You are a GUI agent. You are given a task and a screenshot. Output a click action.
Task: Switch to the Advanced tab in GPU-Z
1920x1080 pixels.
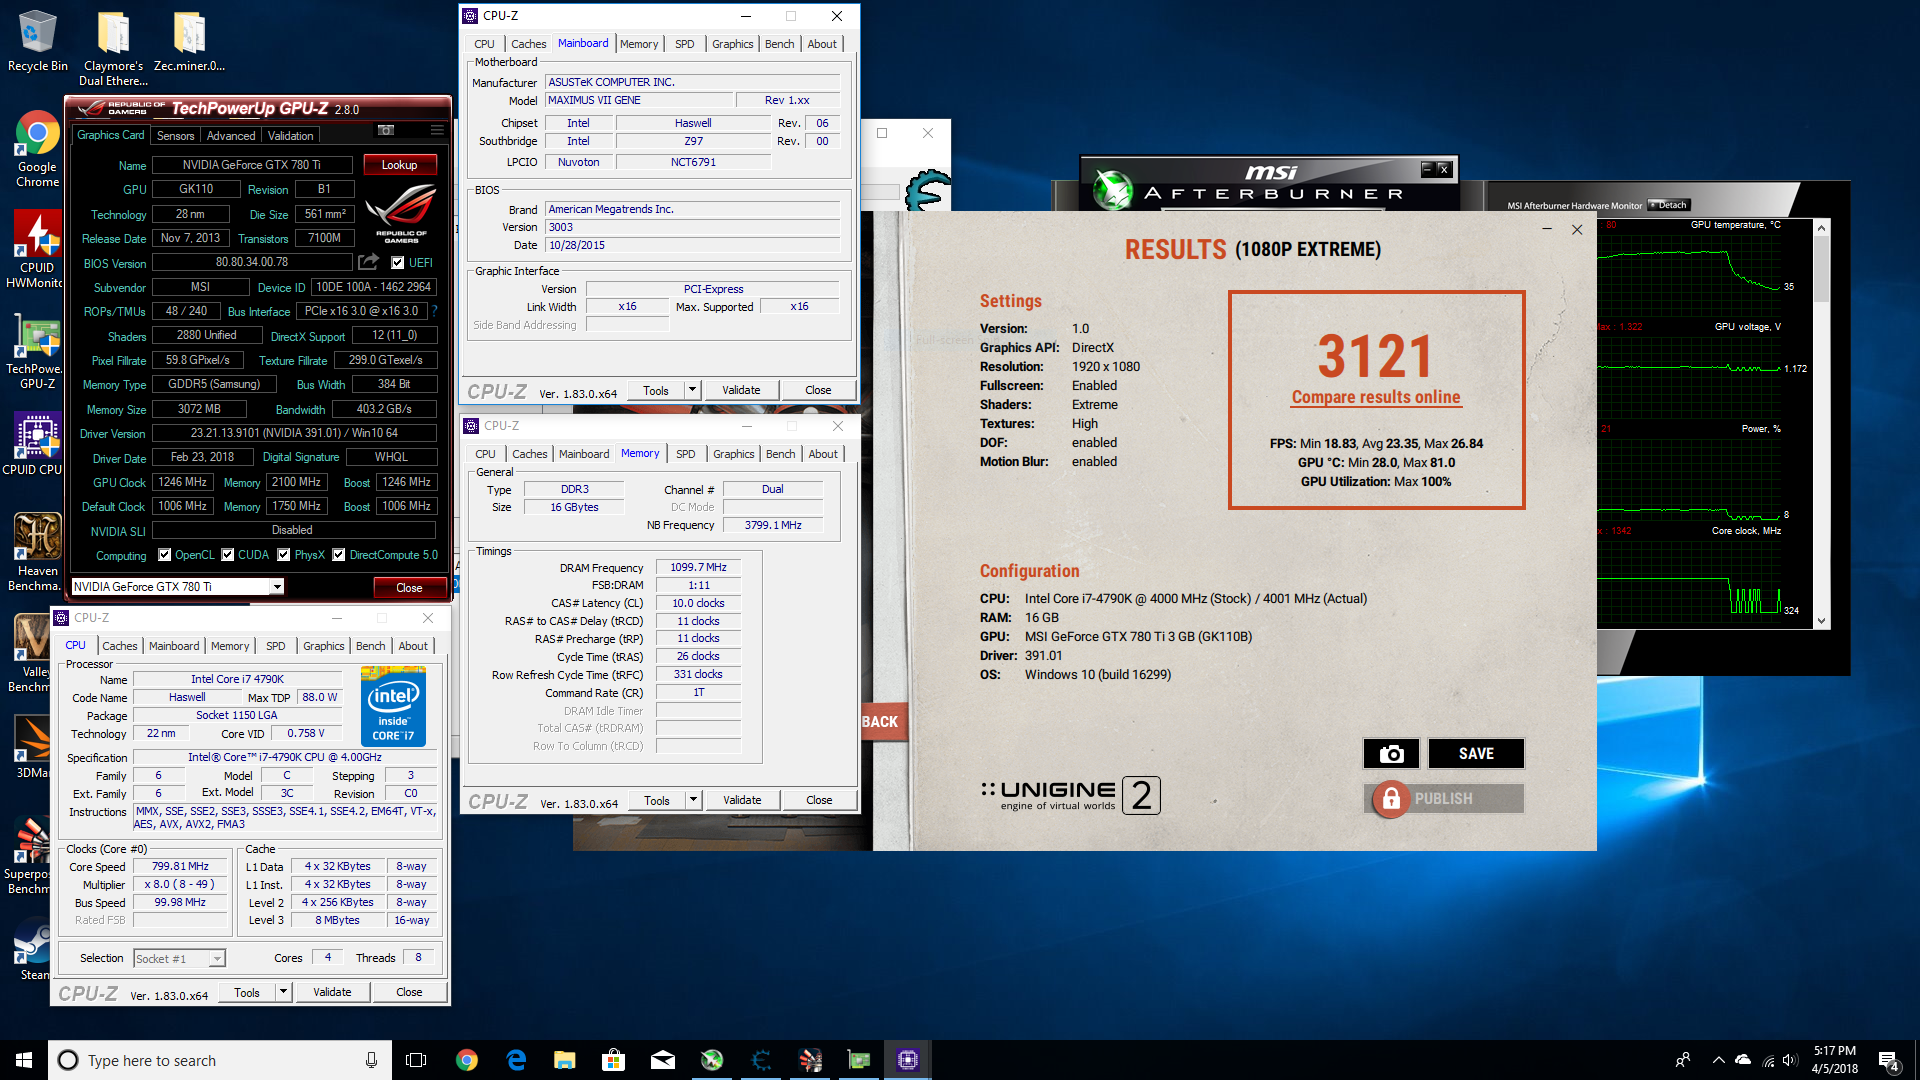point(231,135)
